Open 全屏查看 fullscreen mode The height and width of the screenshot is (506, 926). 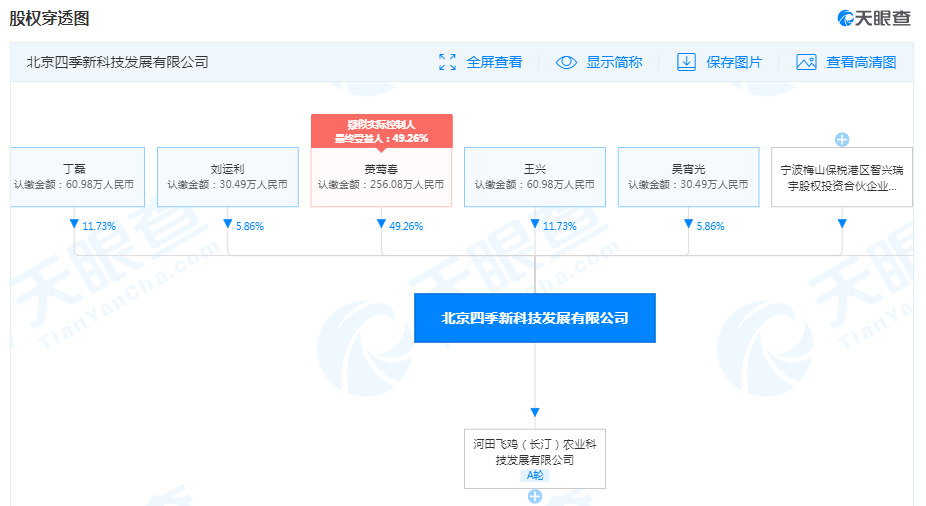click(494, 62)
